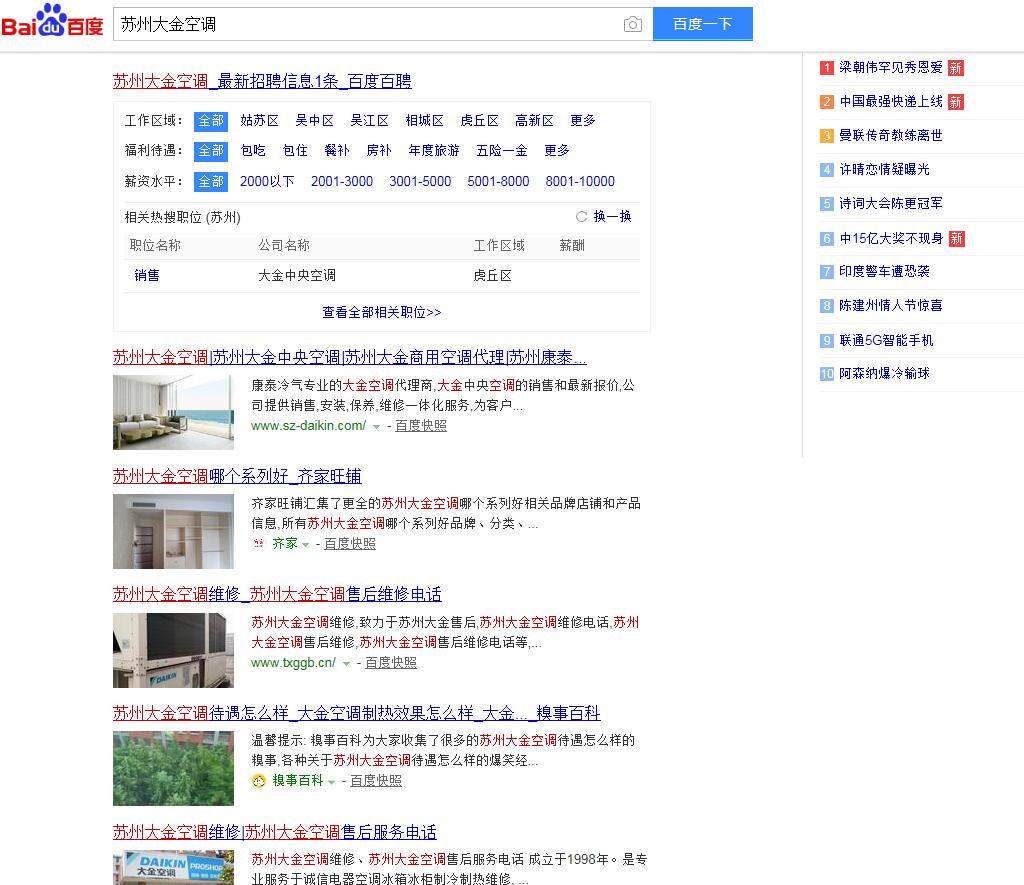
Task: Click the 糗事百科 site favicon
Action: pos(259,780)
